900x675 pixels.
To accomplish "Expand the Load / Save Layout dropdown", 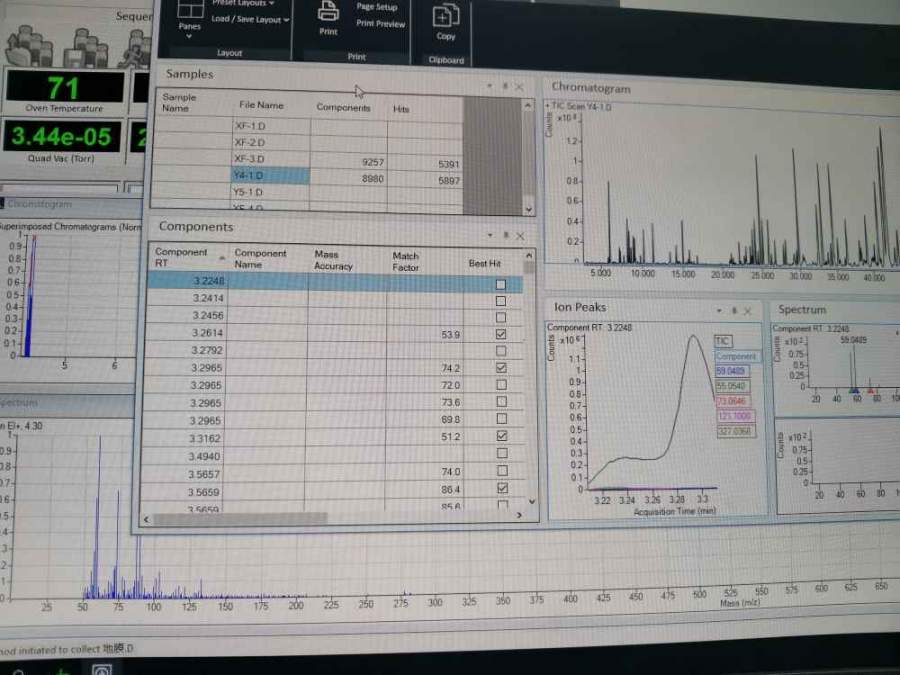I will click(x=249, y=20).
